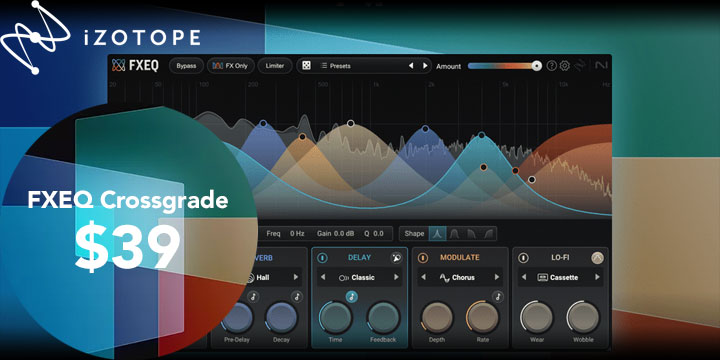Screen dimensions: 720x360
Task: Toggle the Lo-Fi module power button
Action: (523, 258)
